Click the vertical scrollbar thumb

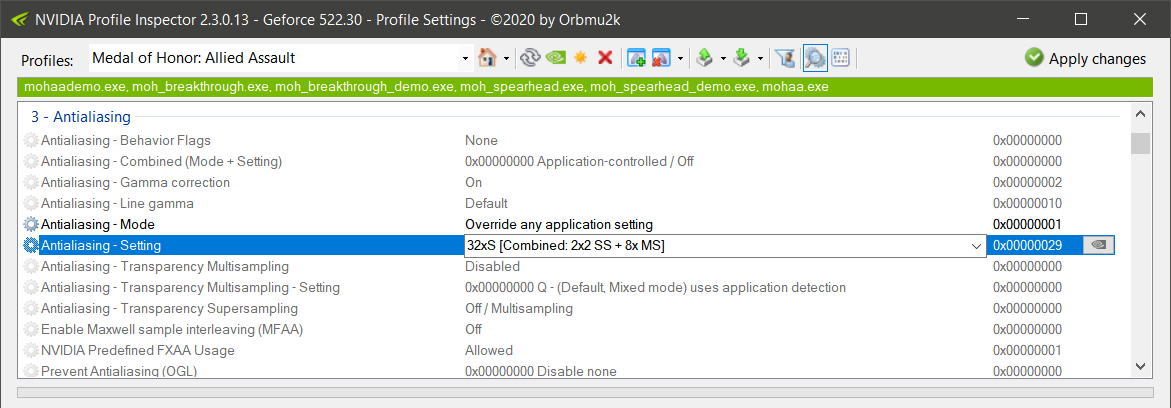(1140, 143)
